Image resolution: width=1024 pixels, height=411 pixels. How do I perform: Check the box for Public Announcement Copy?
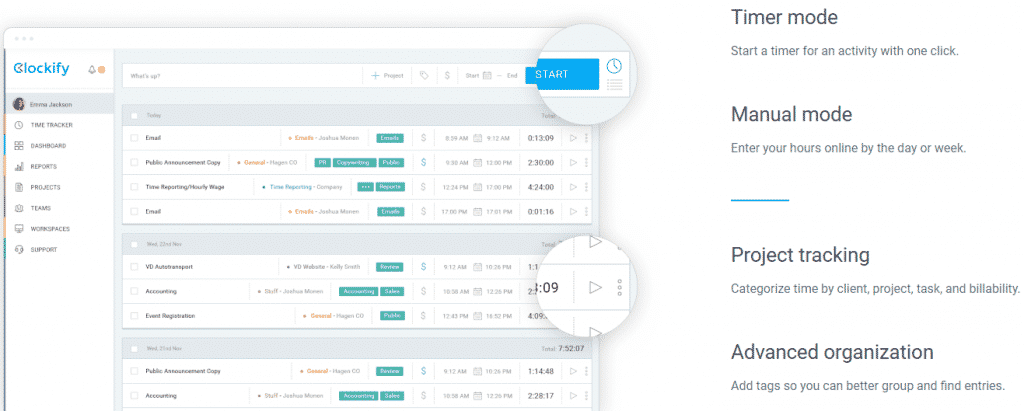click(x=135, y=162)
